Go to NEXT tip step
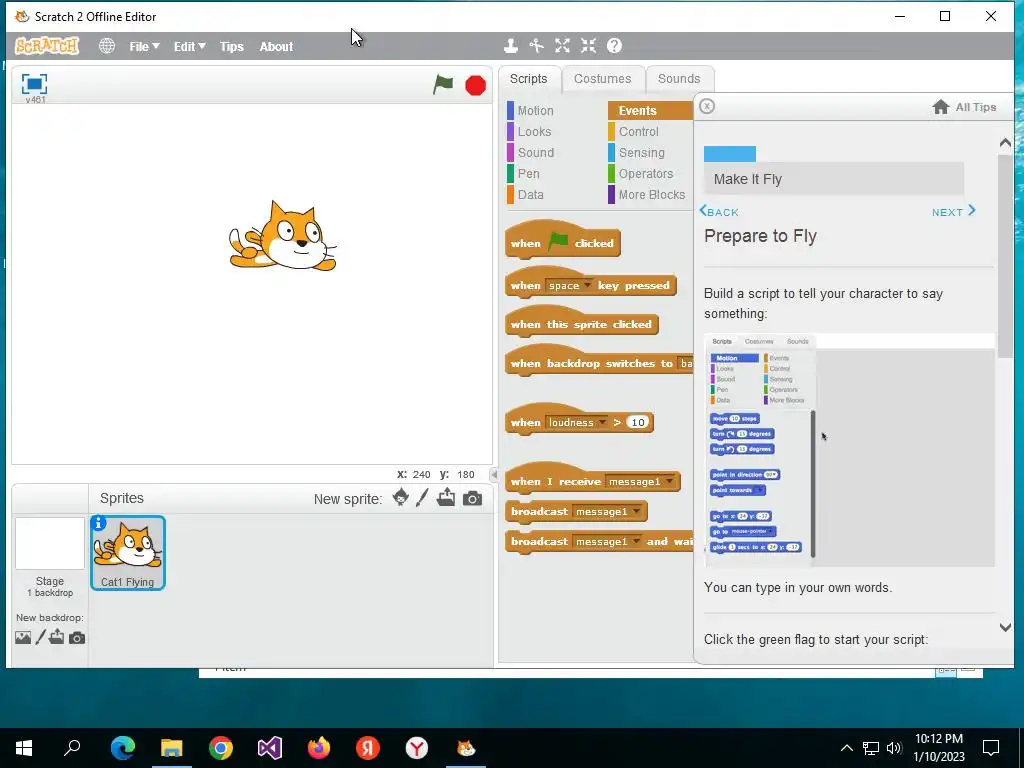 click(953, 212)
